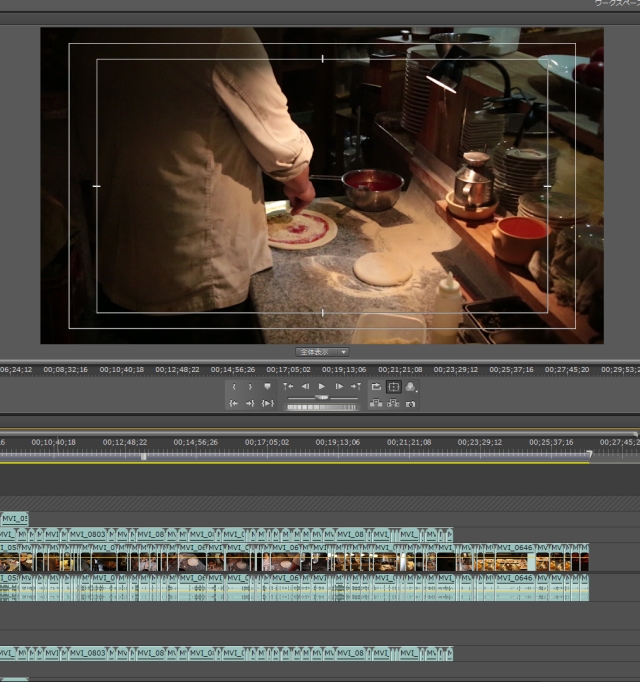Image resolution: width=640 pixels, height=682 pixels.
Task: Toggle the Safe Margins overlay button
Action: click(x=393, y=387)
